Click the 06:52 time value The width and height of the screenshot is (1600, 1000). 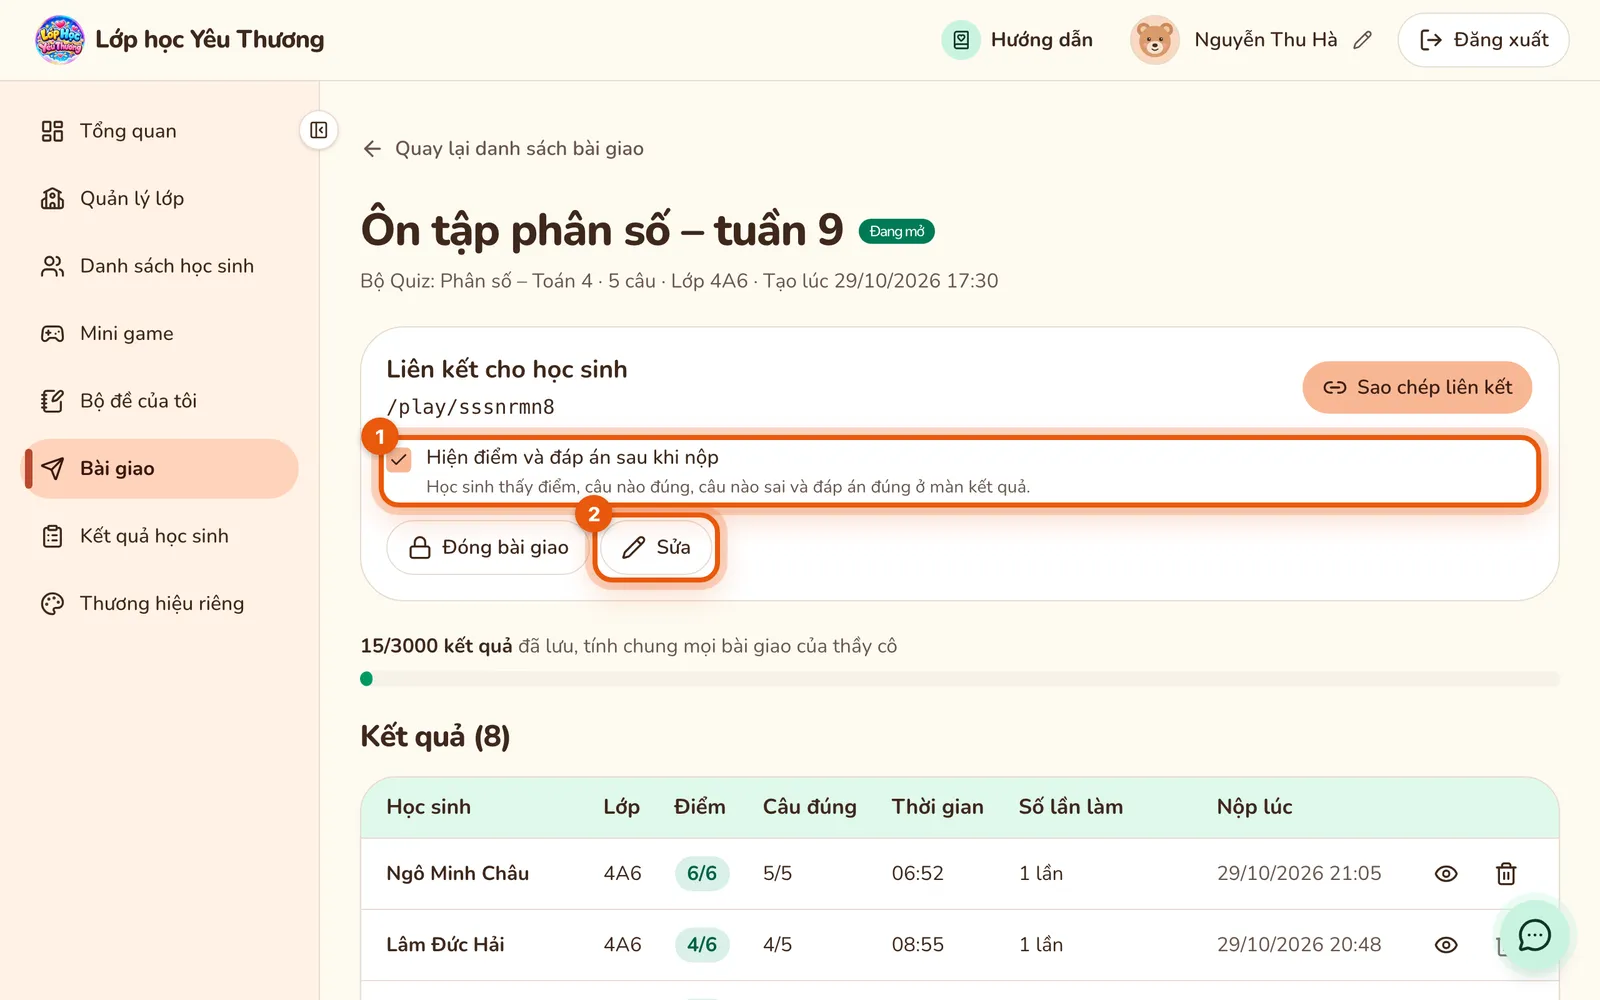coord(918,873)
